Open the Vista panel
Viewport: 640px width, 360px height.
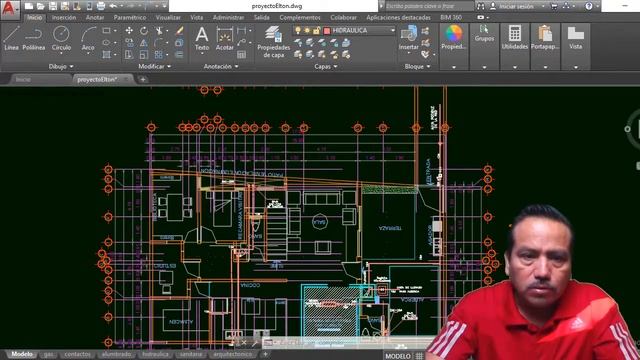click(x=576, y=38)
